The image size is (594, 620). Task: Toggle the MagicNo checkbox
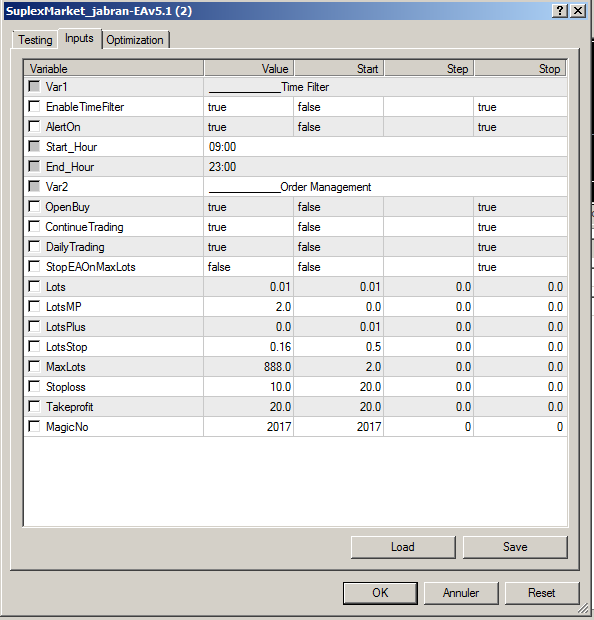pos(34,426)
